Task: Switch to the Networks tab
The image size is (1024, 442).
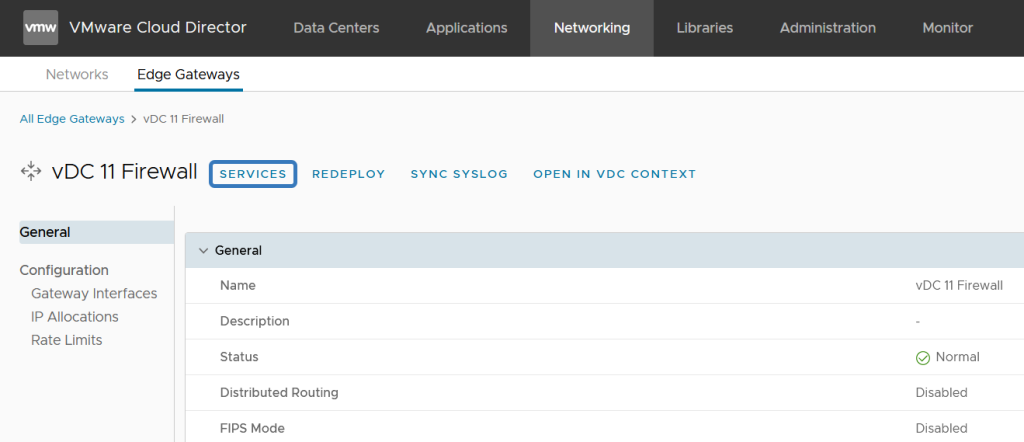Action: 77,74
